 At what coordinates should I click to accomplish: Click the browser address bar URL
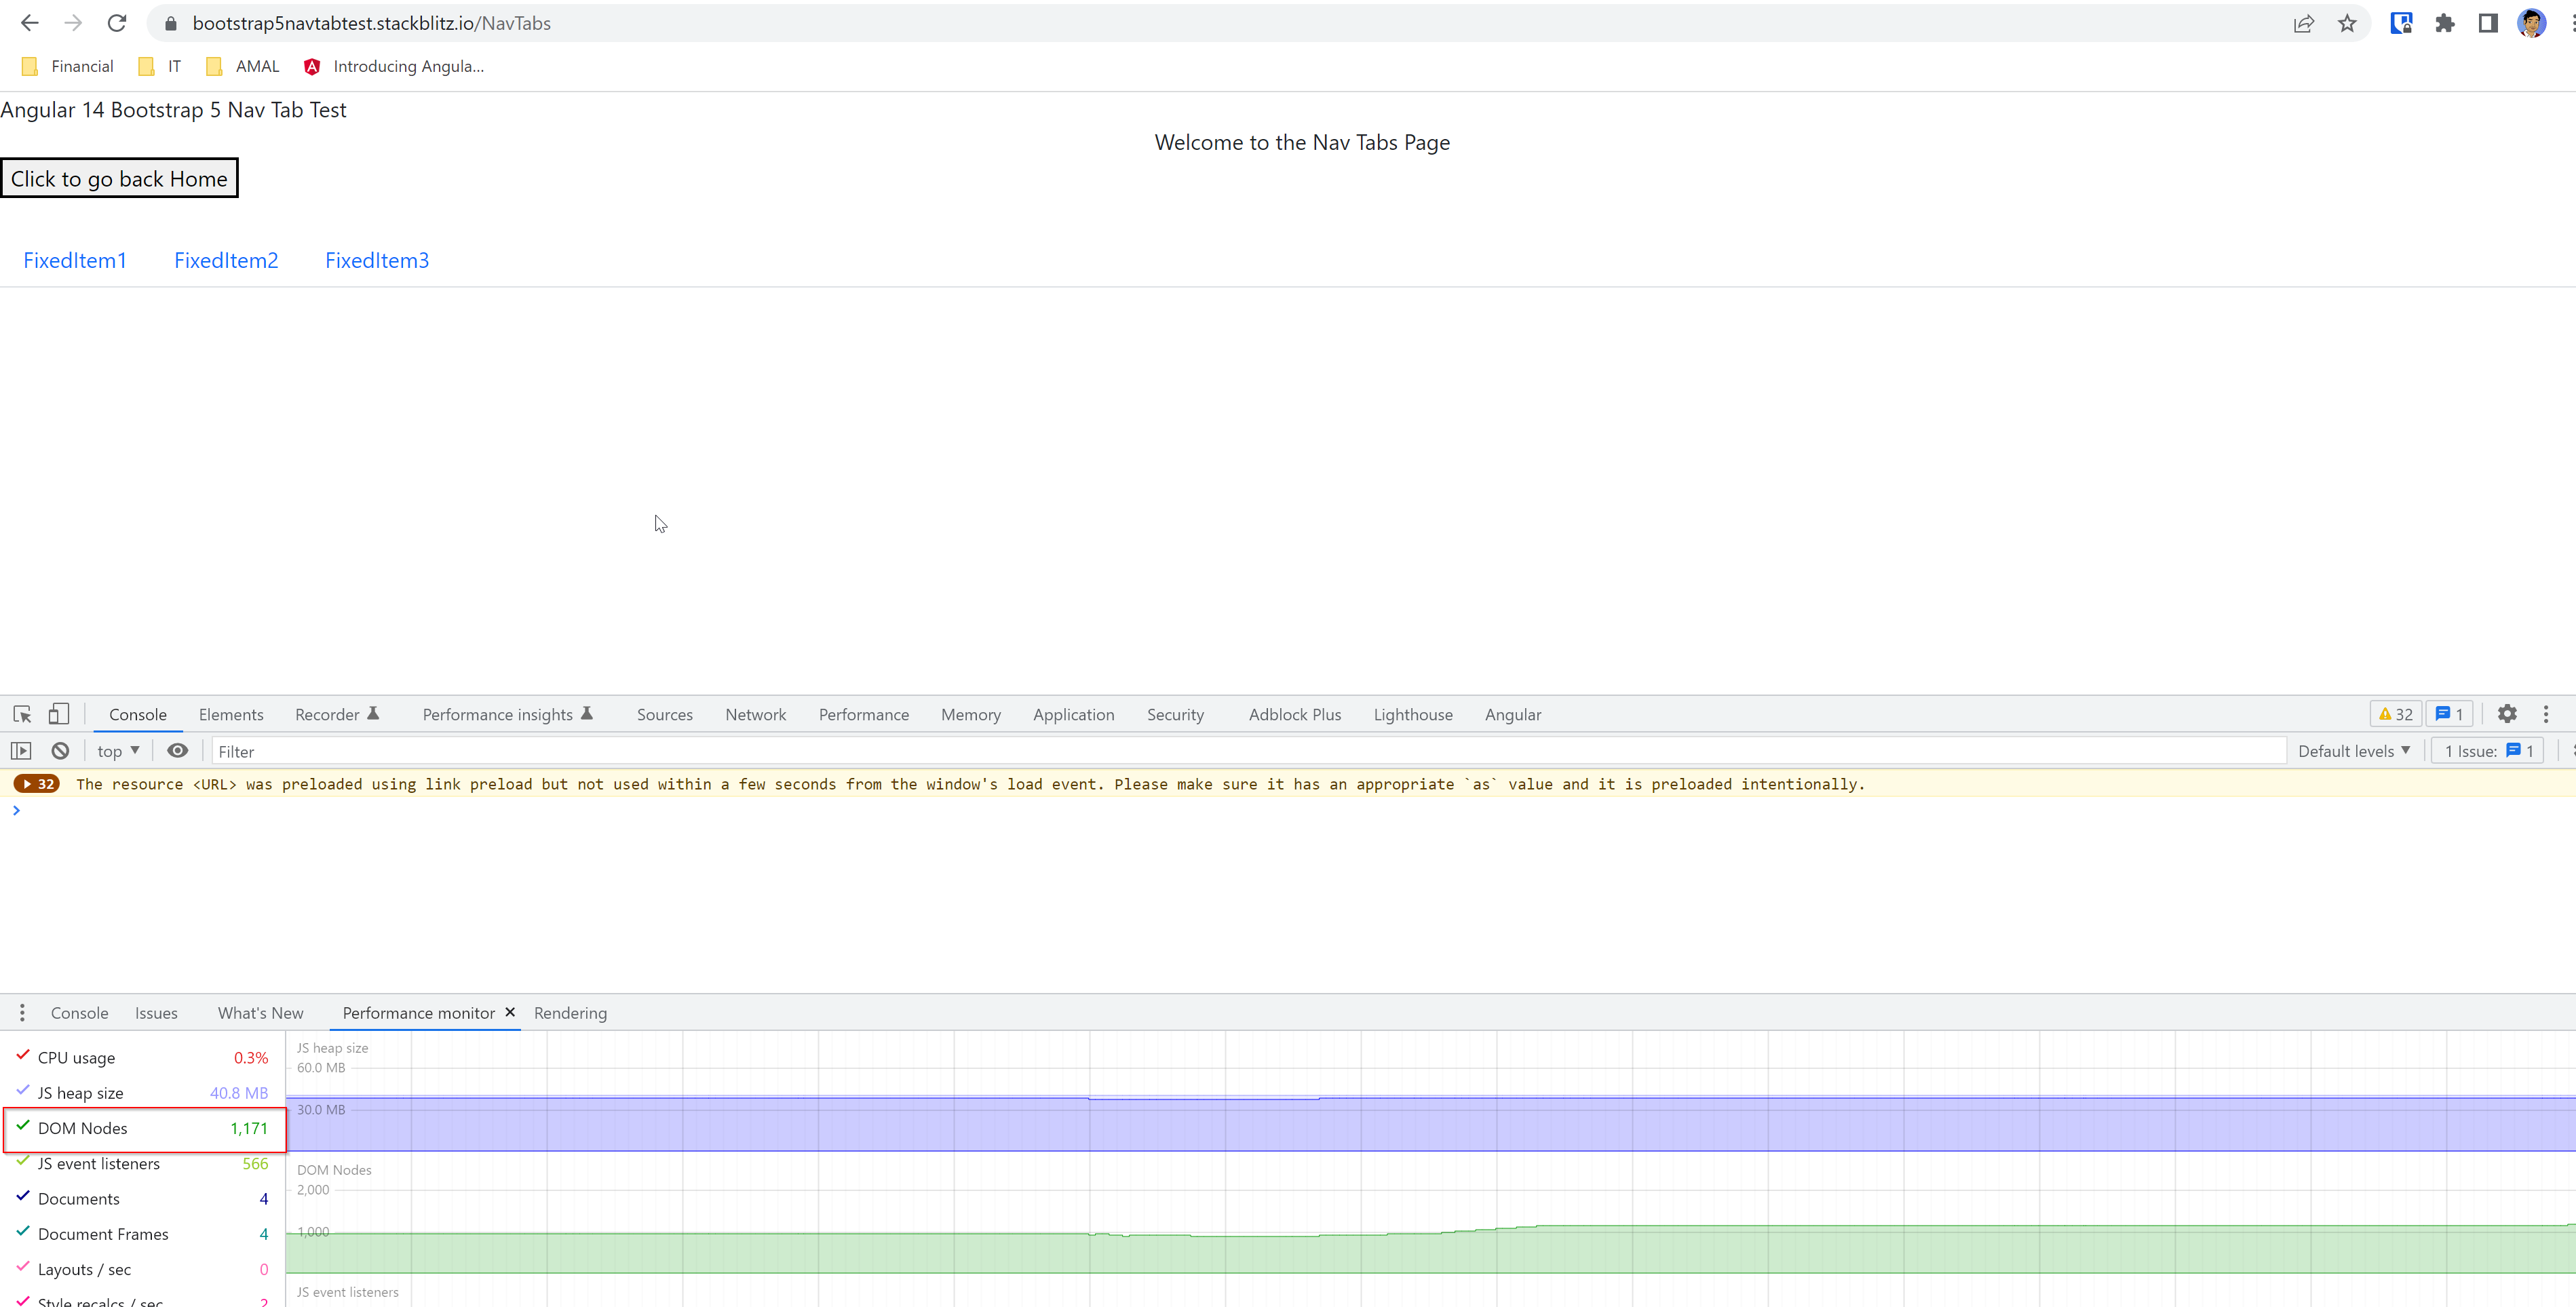click(371, 23)
